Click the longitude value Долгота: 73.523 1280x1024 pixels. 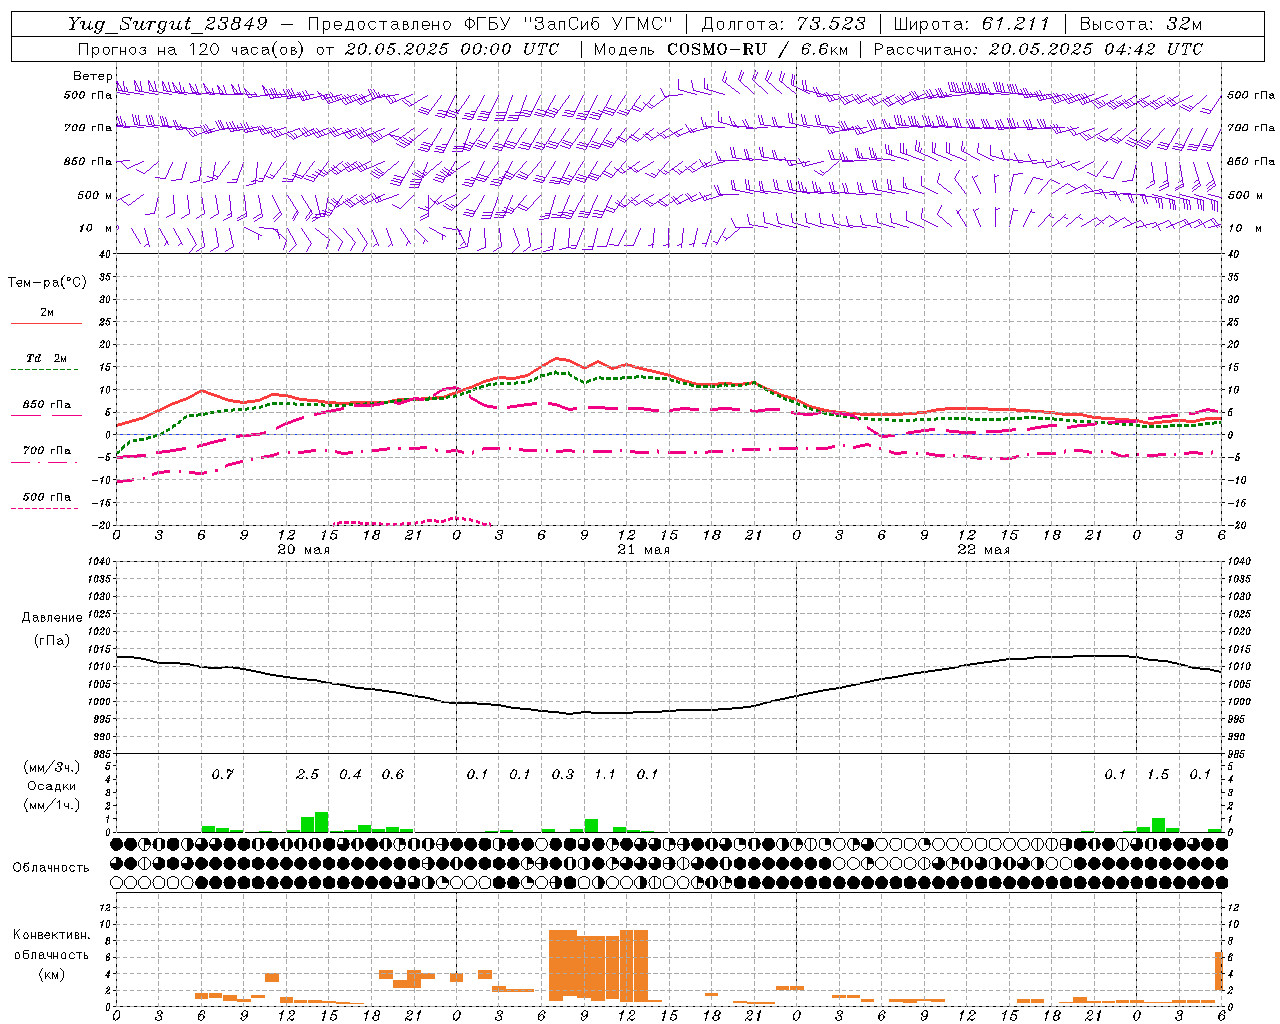coord(785,24)
